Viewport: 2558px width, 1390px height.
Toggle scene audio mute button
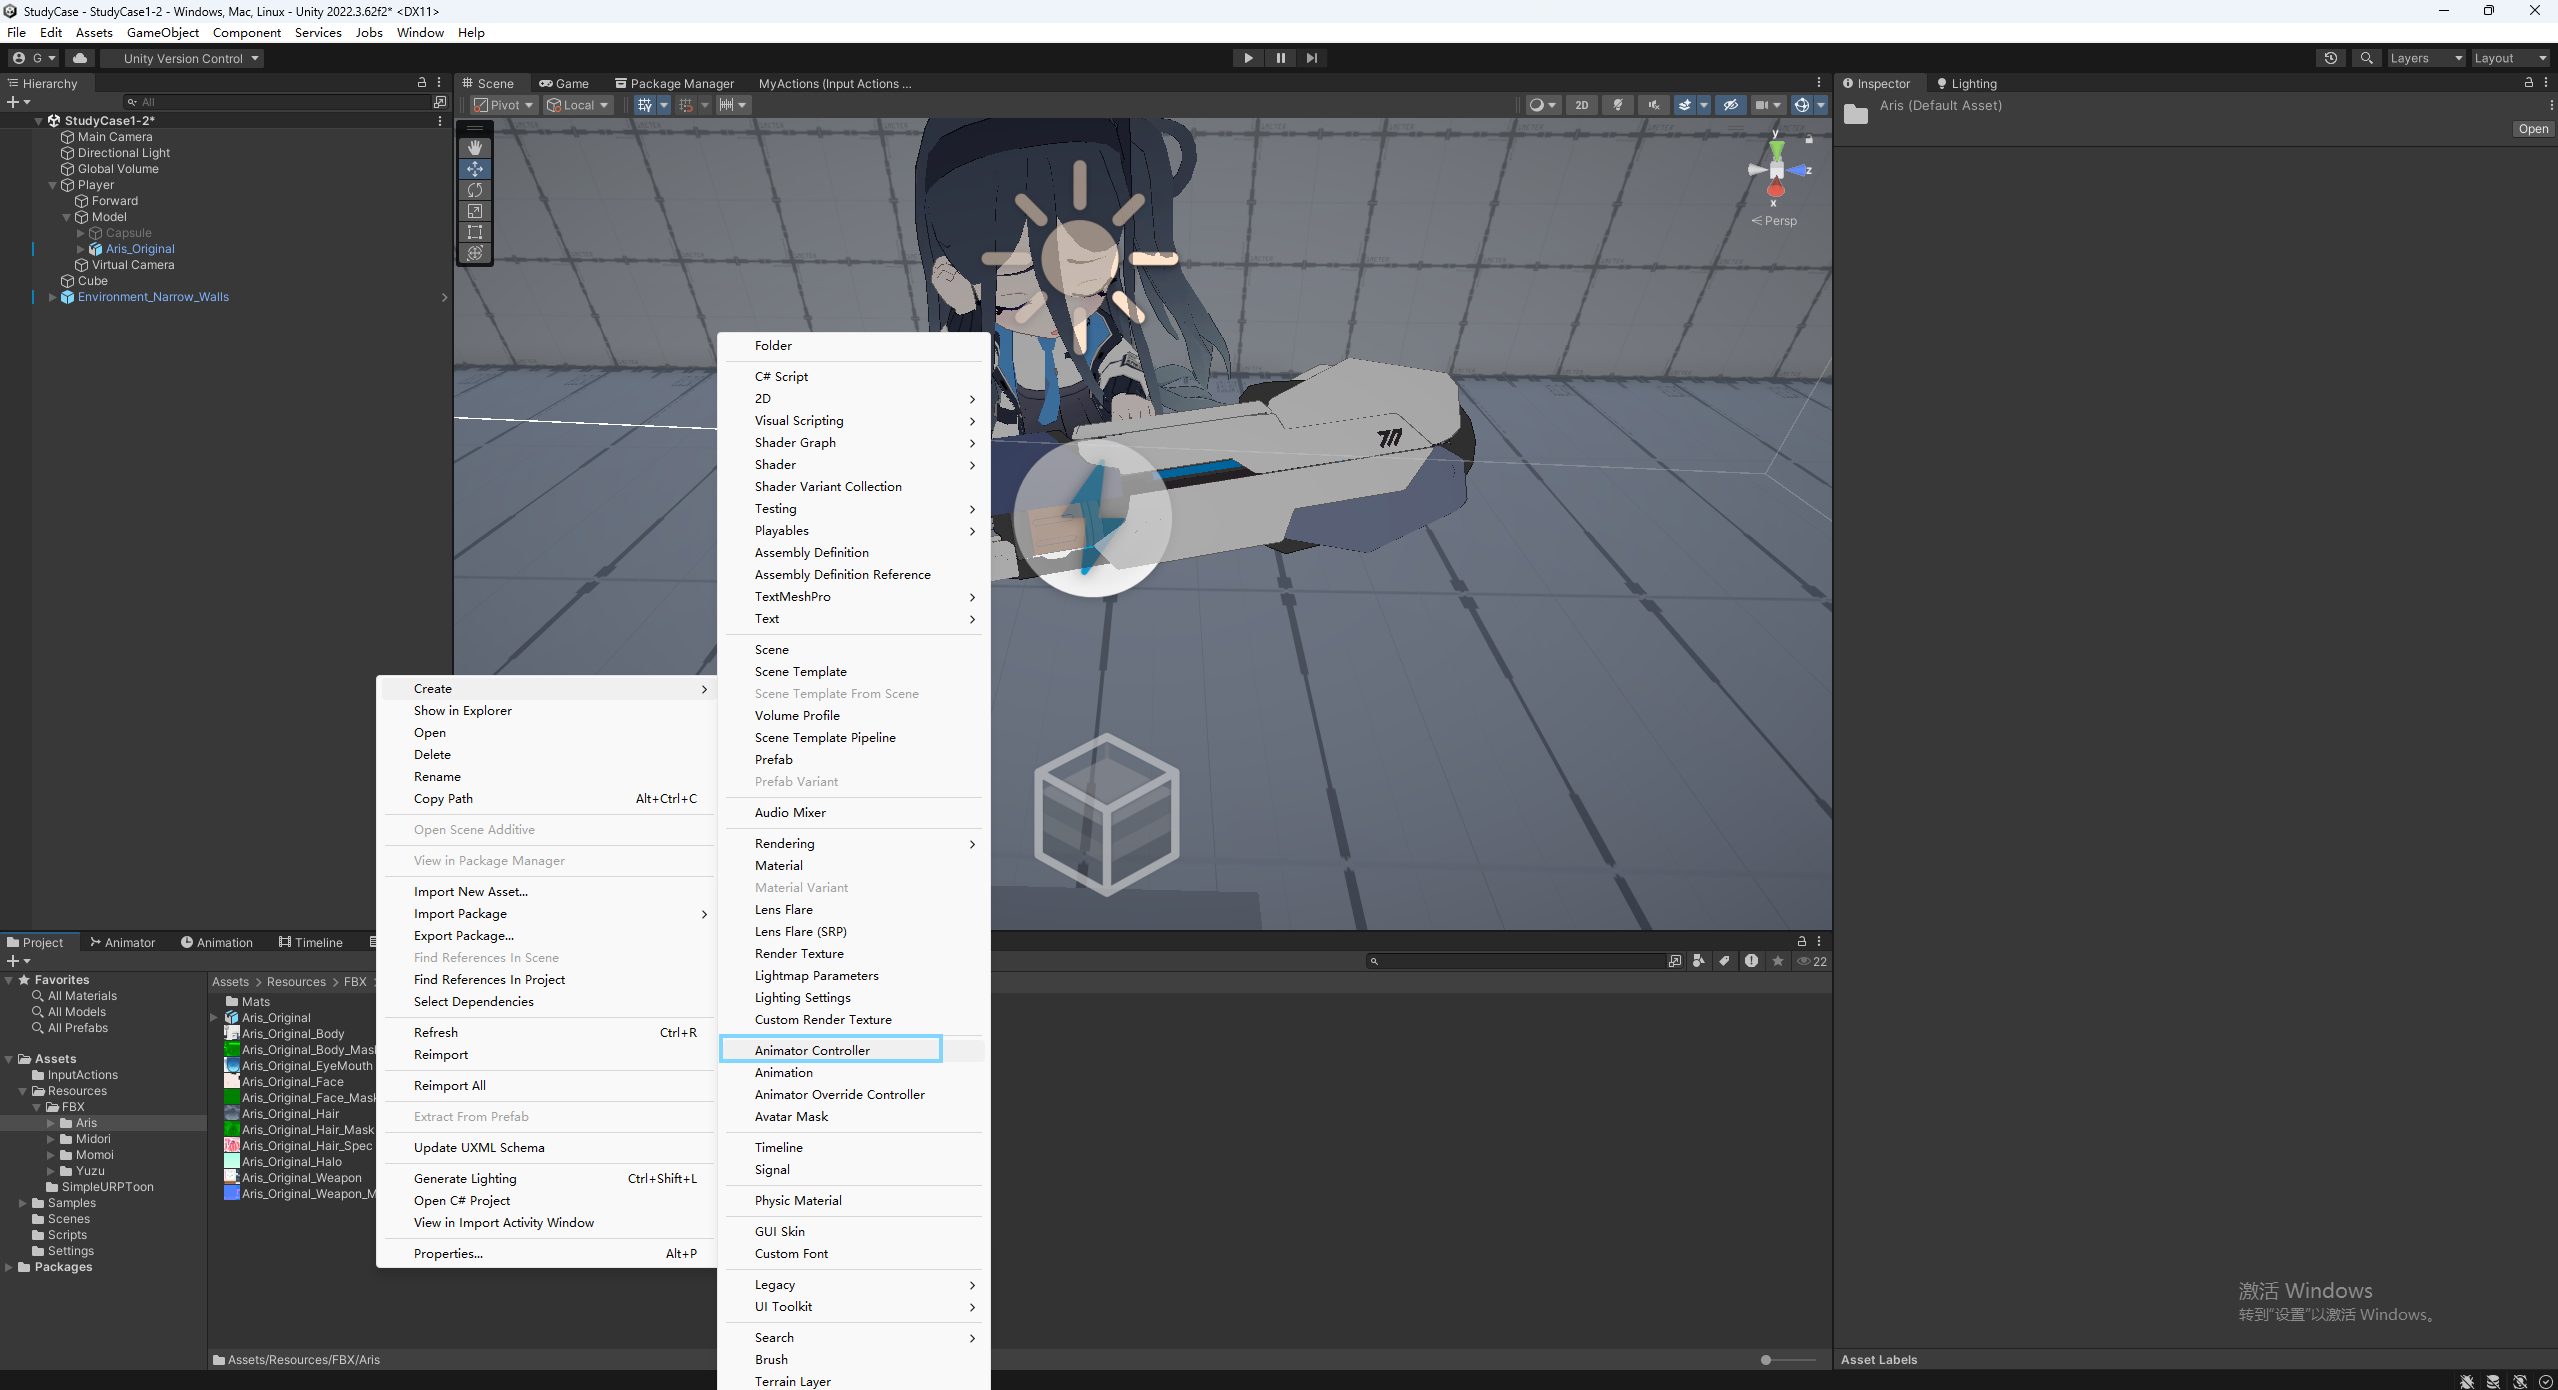(x=1653, y=105)
